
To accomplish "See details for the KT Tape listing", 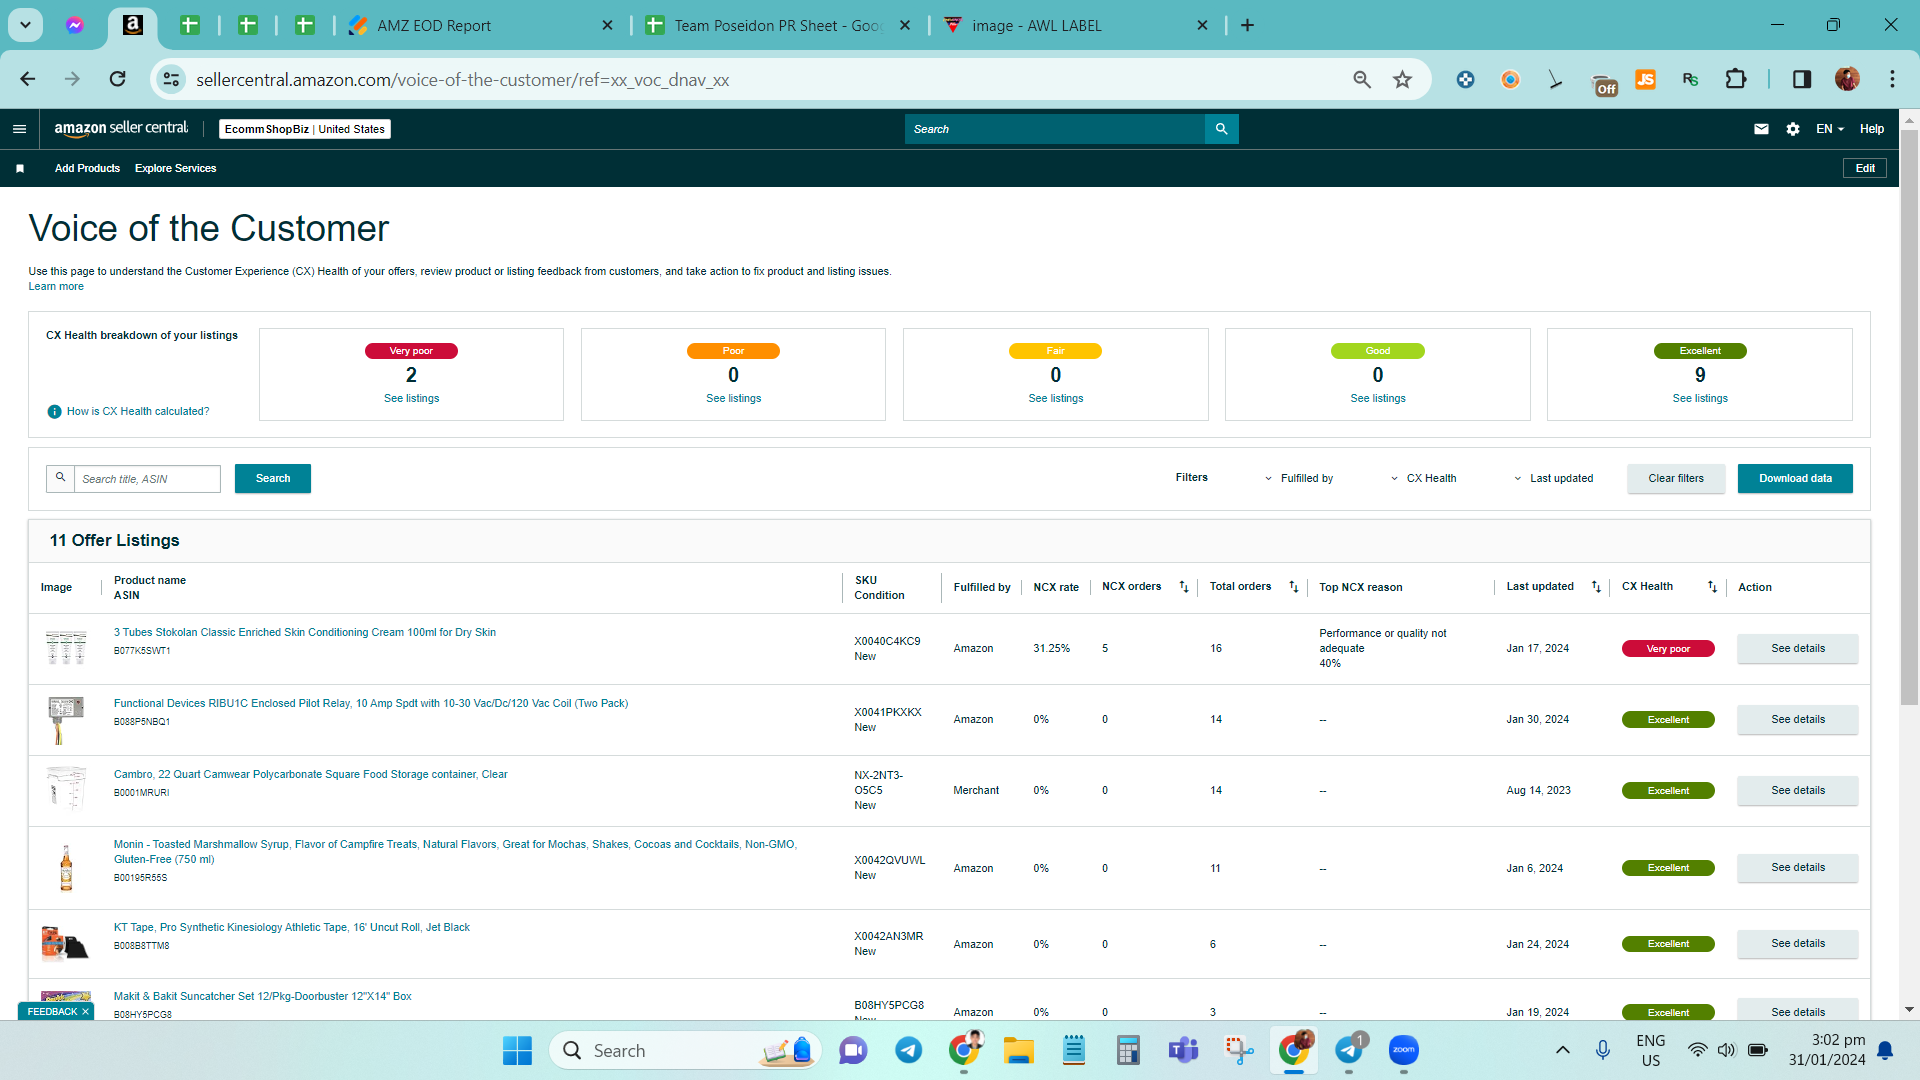I will pyautogui.click(x=1798, y=944).
